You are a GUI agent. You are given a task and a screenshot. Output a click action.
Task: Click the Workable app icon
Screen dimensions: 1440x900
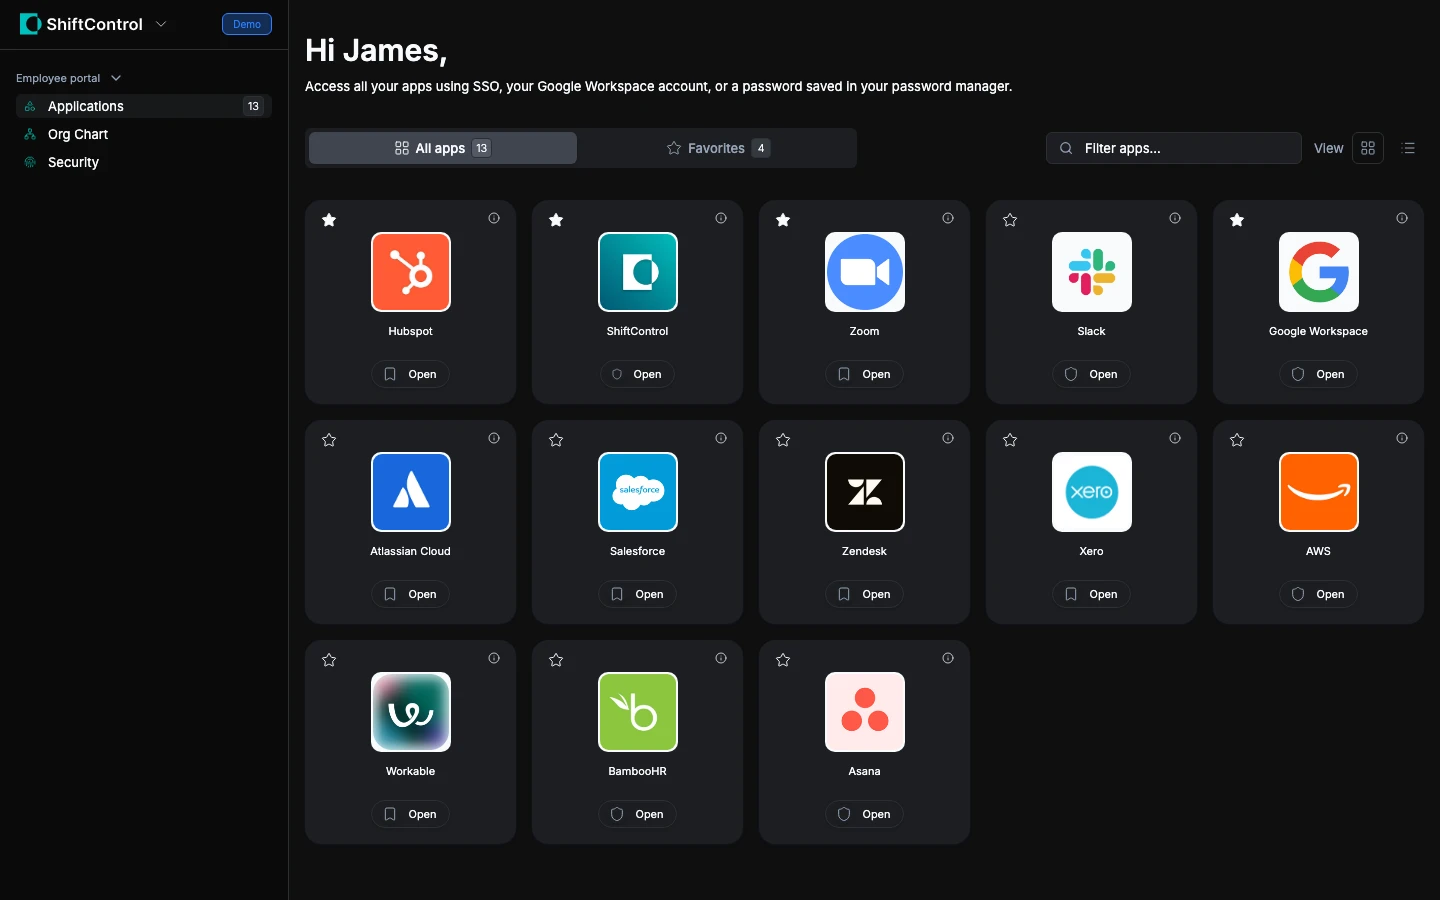(x=411, y=712)
